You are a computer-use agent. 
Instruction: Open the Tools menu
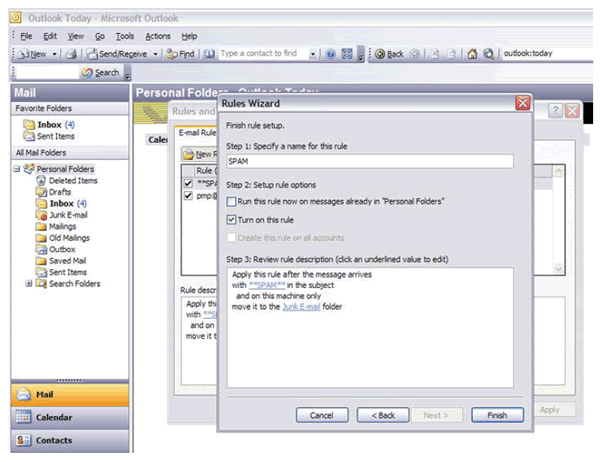tap(125, 36)
